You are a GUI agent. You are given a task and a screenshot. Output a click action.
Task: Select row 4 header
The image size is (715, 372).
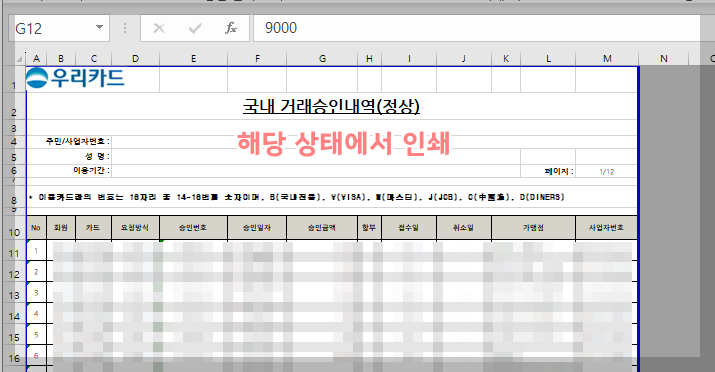pyautogui.click(x=14, y=142)
